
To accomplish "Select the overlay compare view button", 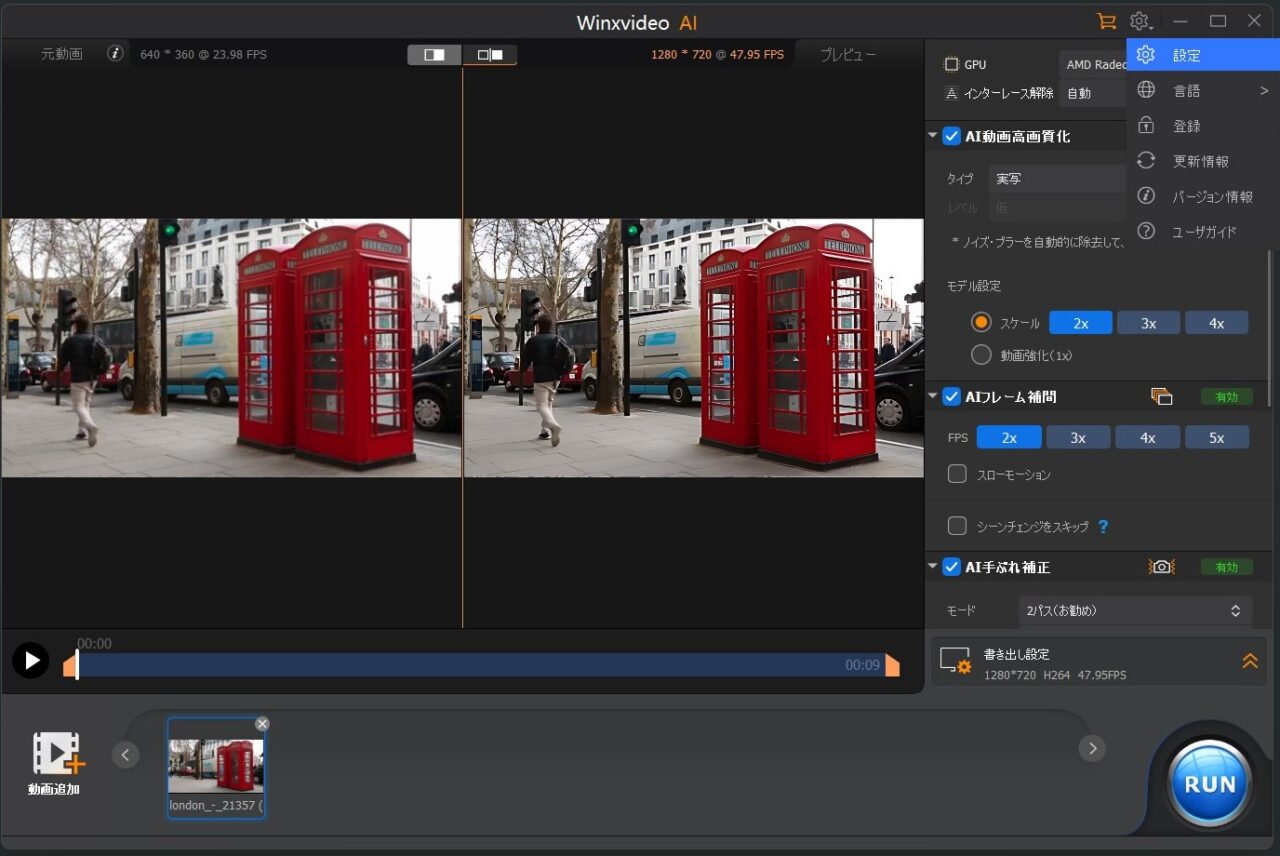I will tap(490, 55).
